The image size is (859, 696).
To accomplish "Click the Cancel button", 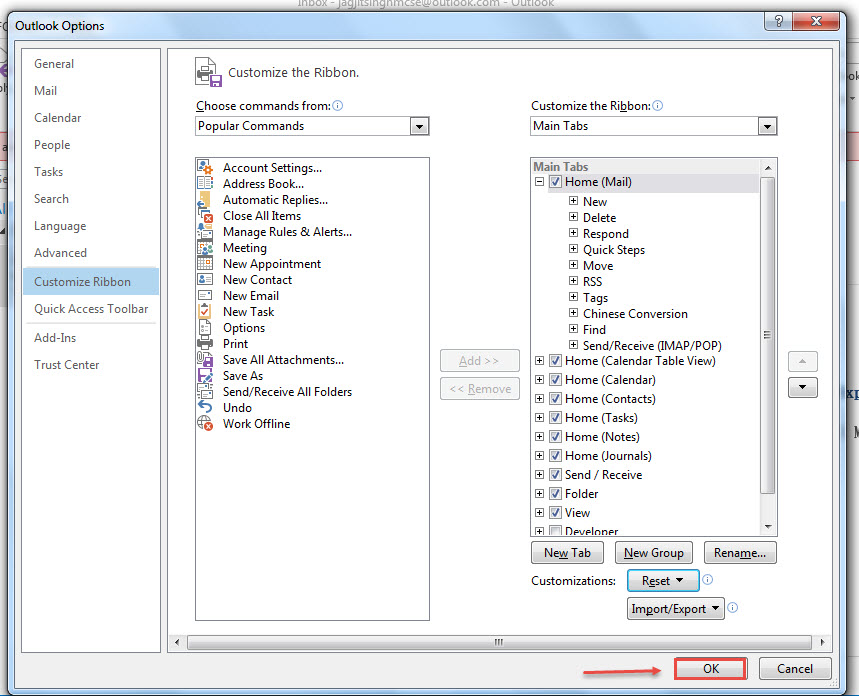I will pyautogui.click(x=795, y=669).
